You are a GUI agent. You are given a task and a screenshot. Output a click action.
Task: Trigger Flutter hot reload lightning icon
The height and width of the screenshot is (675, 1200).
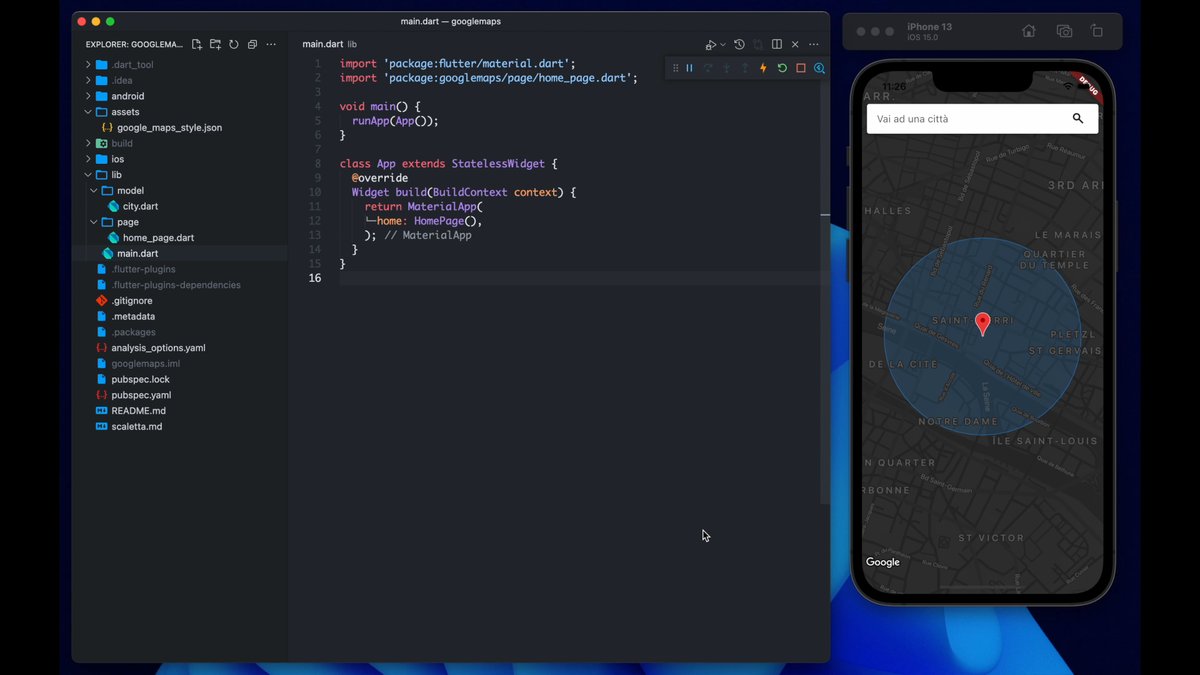pyautogui.click(x=763, y=68)
